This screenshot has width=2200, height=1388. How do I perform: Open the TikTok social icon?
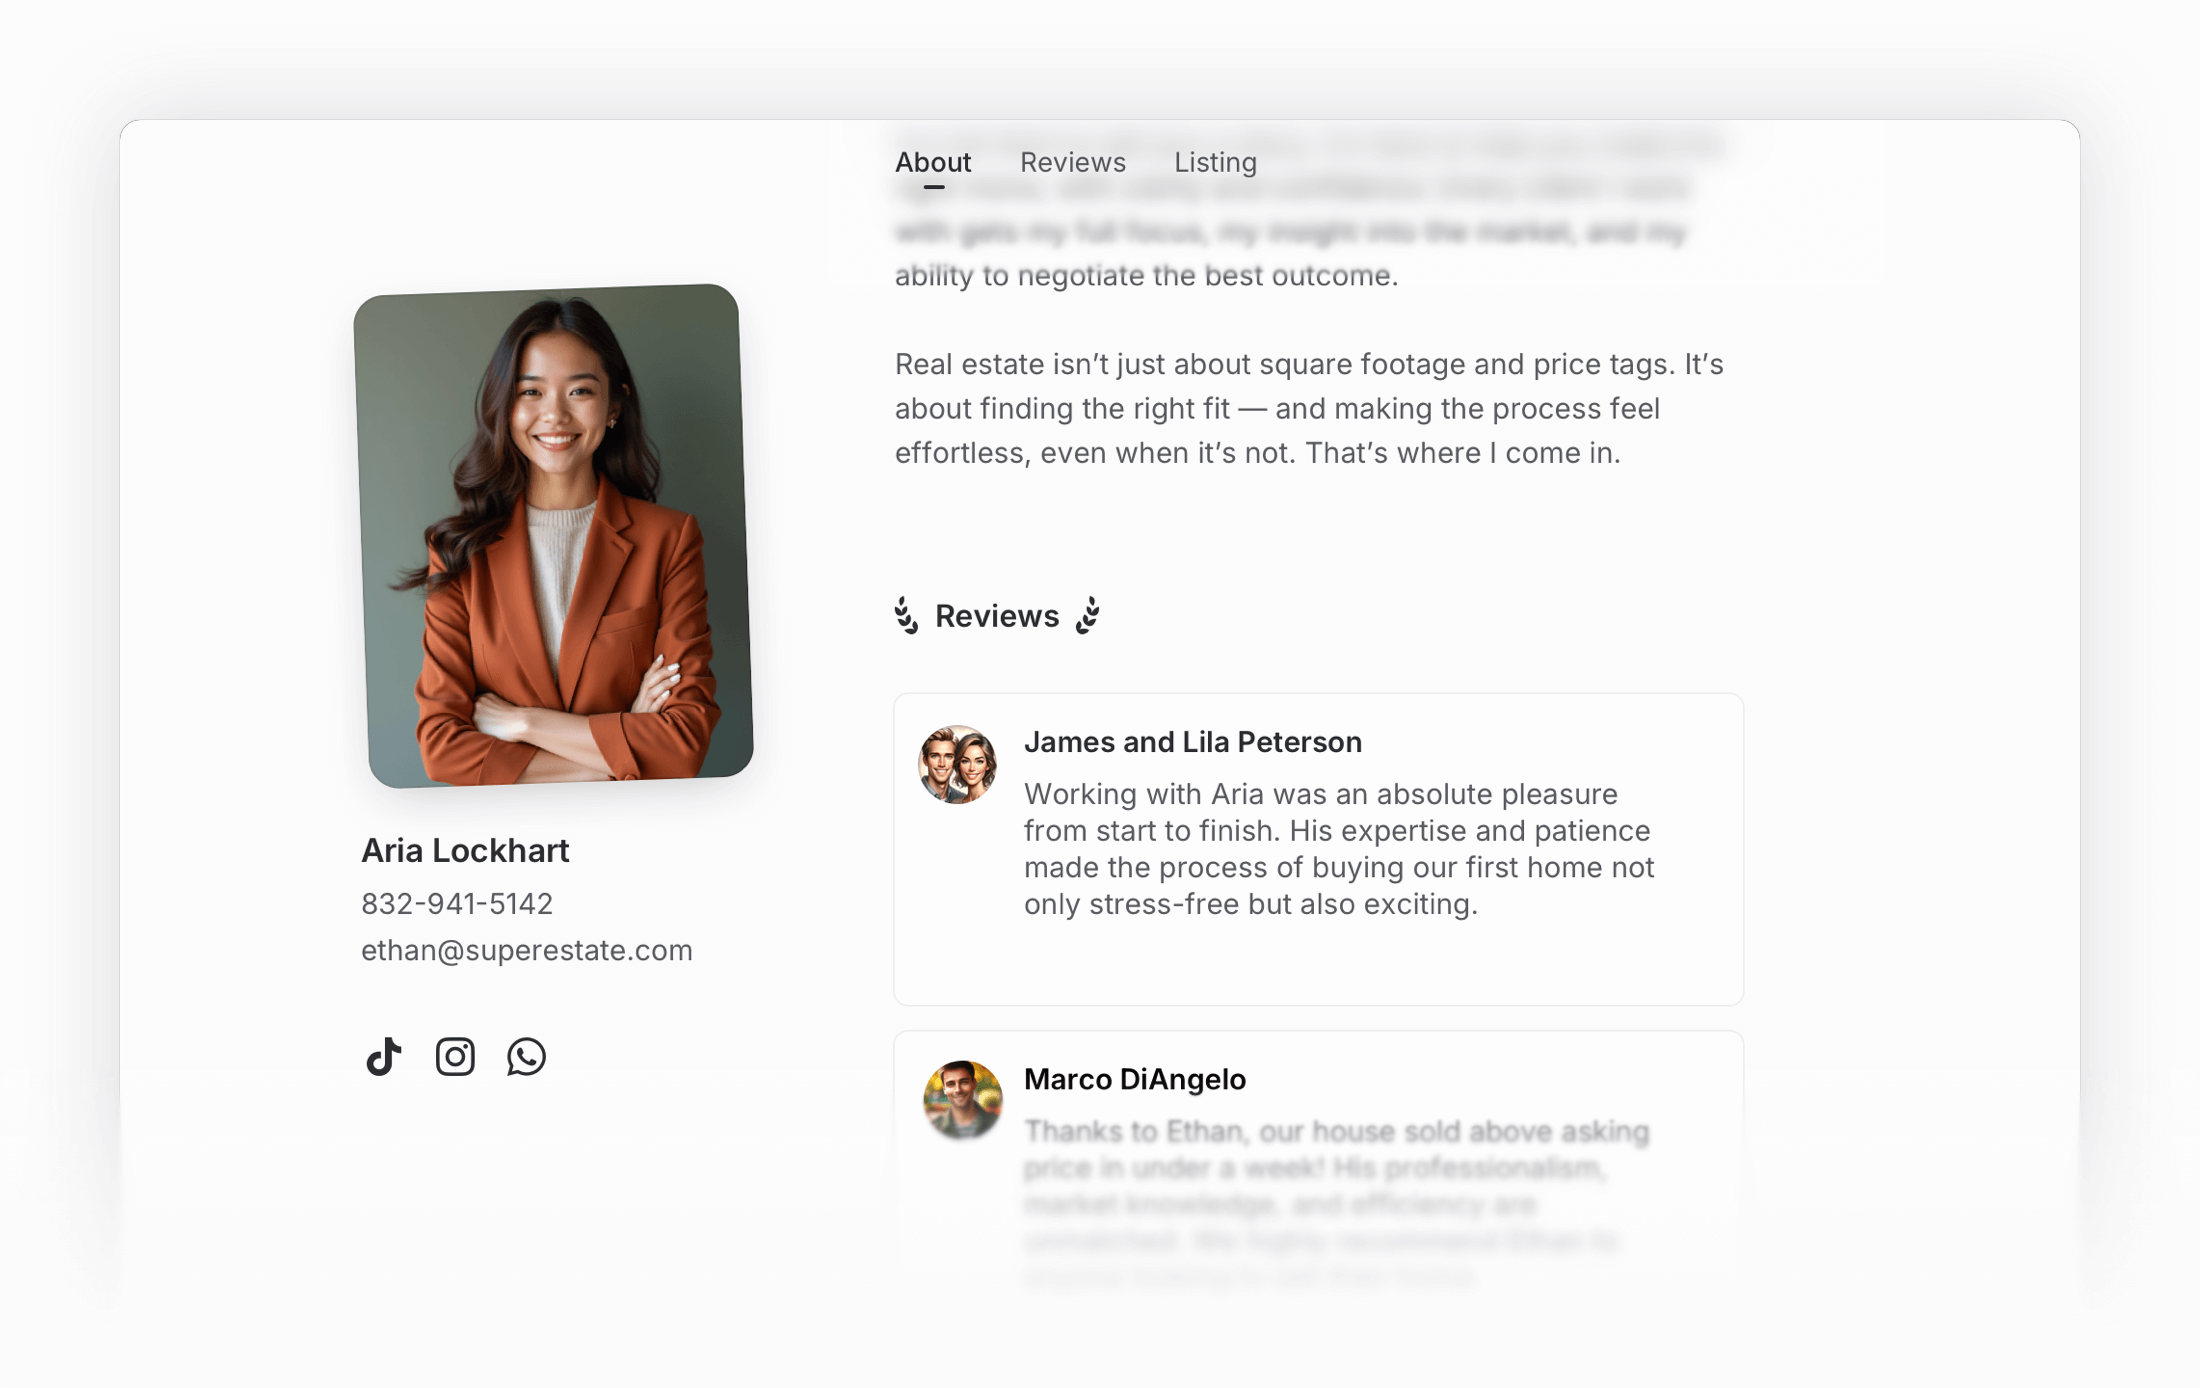[384, 1056]
